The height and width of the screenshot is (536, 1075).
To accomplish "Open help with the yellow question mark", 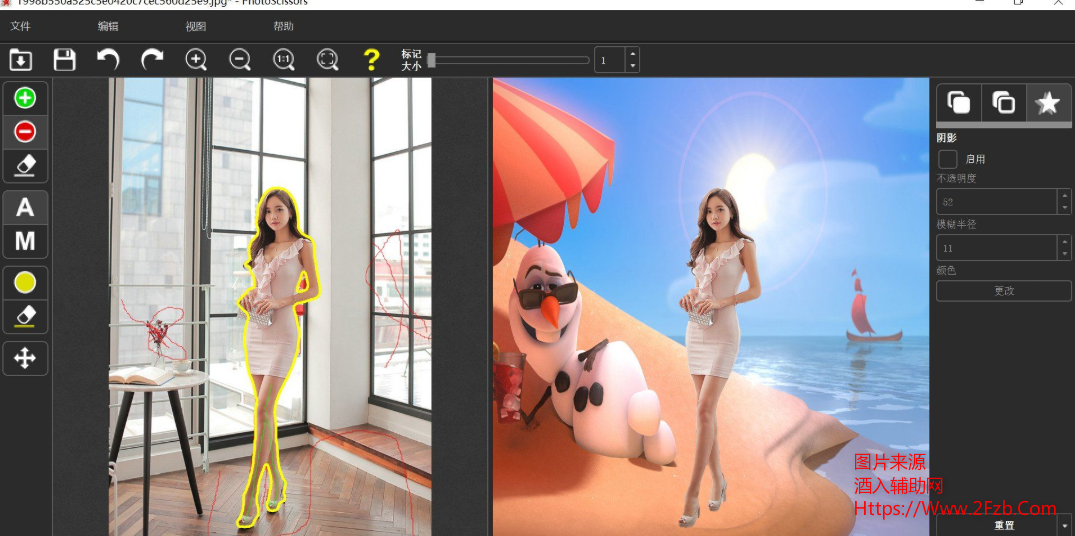I will coord(371,60).
